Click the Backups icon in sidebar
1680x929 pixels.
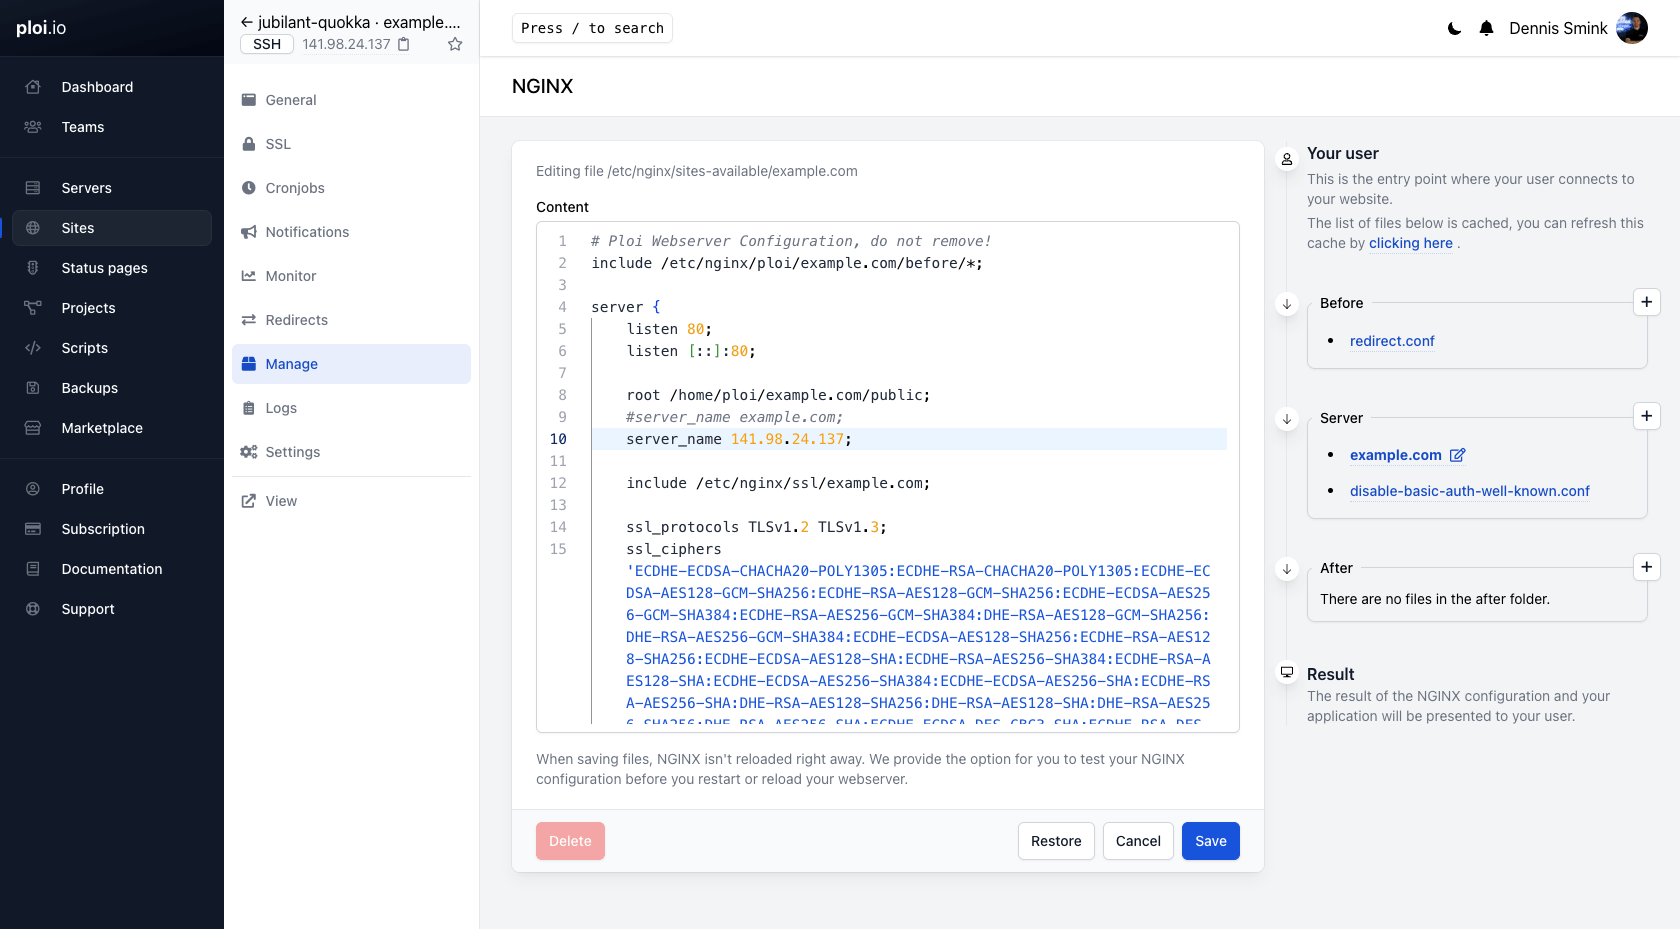click(33, 388)
